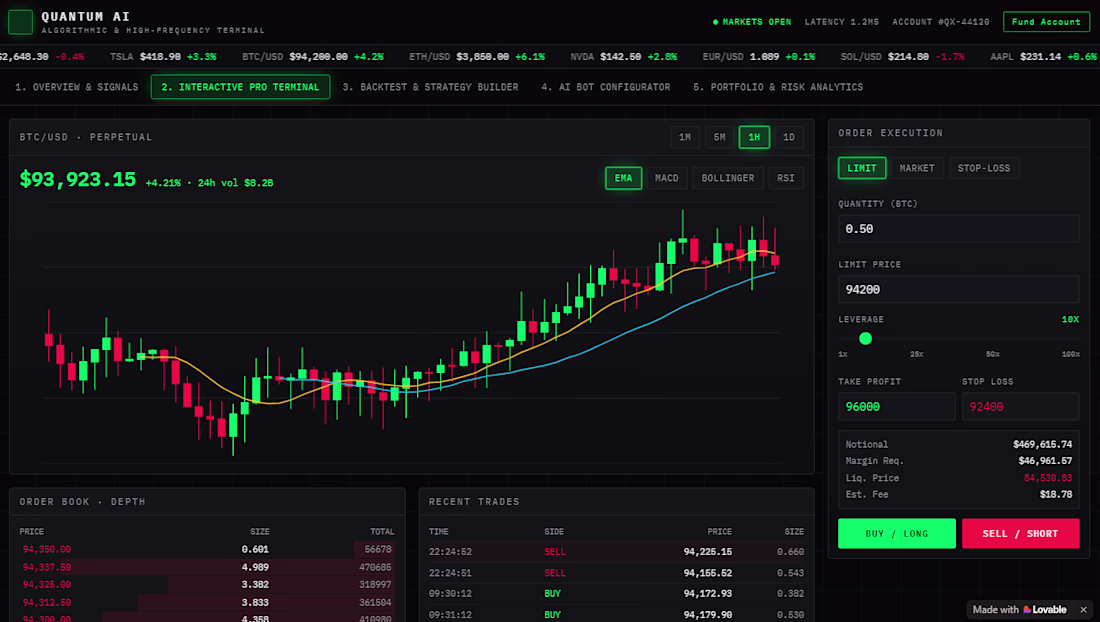
Task: Select the 94,350.00 order book price row
Action: coord(207,550)
